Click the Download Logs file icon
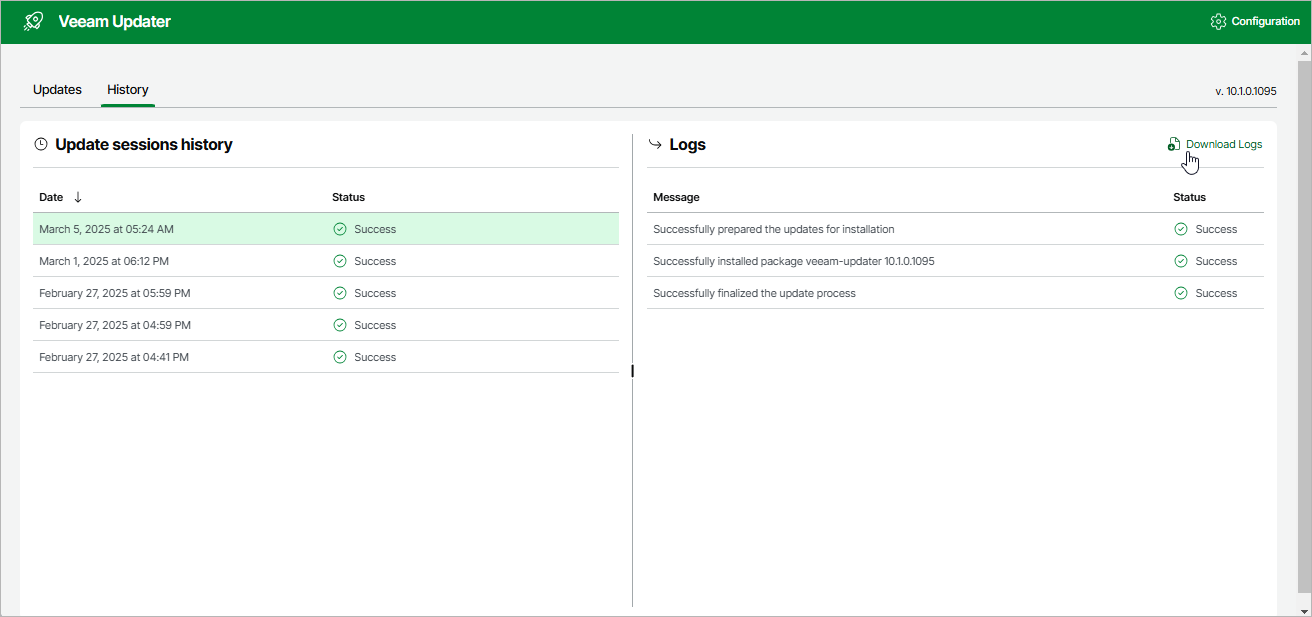 (1173, 145)
